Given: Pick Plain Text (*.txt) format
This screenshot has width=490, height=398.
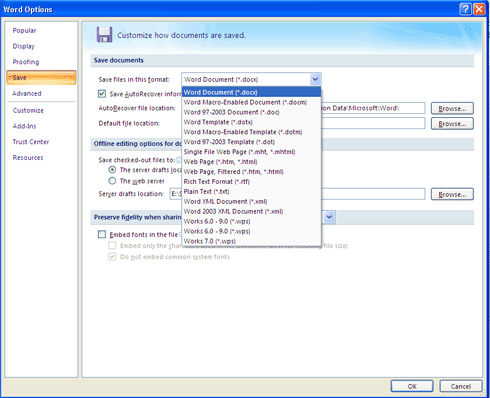Looking at the screenshot, I should pos(252,191).
